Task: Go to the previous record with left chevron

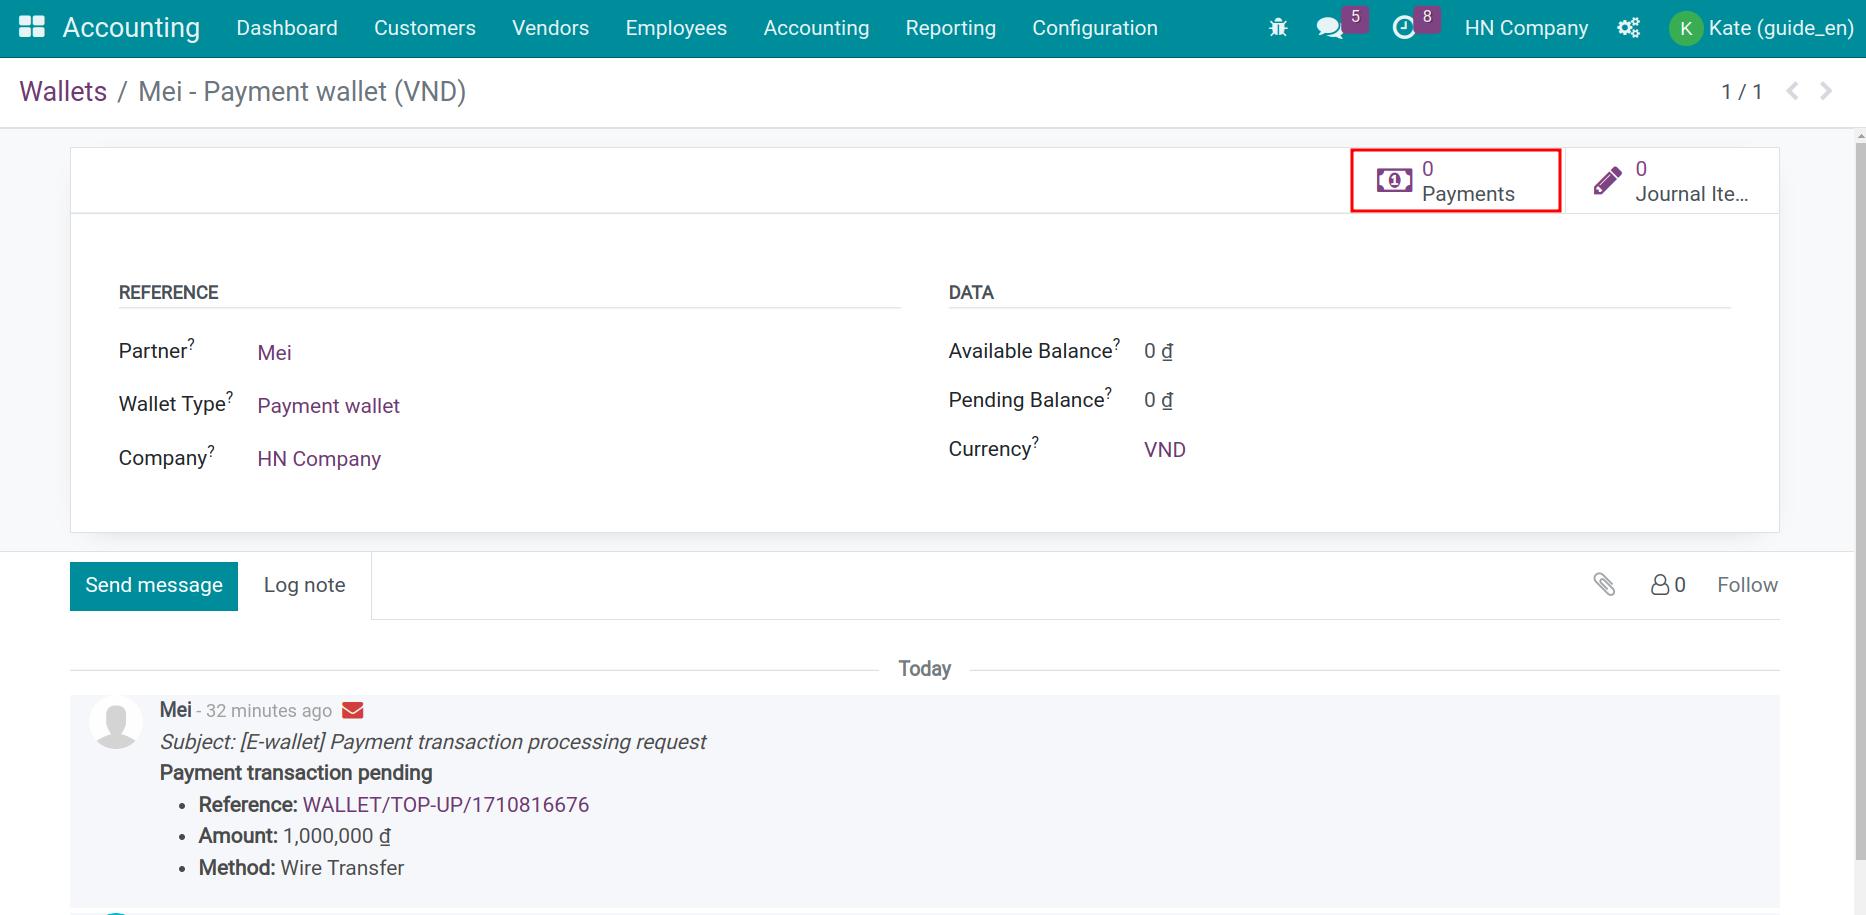Action: coord(1792,91)
